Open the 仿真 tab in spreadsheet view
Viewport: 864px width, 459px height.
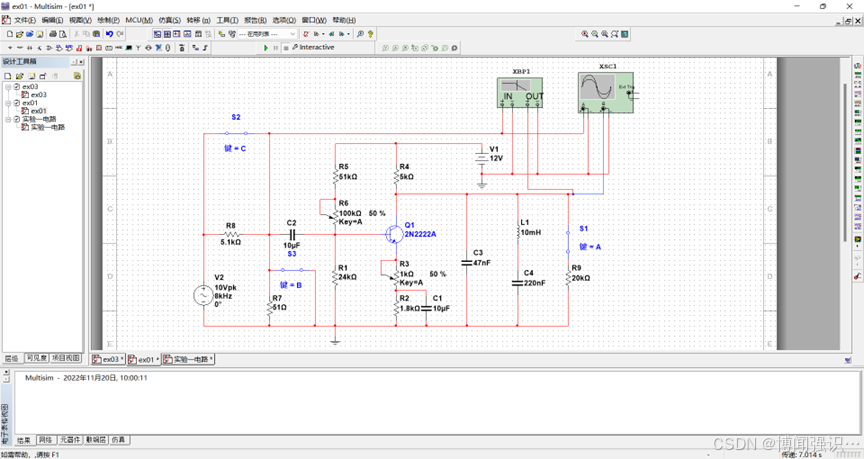tap(118, 440)
